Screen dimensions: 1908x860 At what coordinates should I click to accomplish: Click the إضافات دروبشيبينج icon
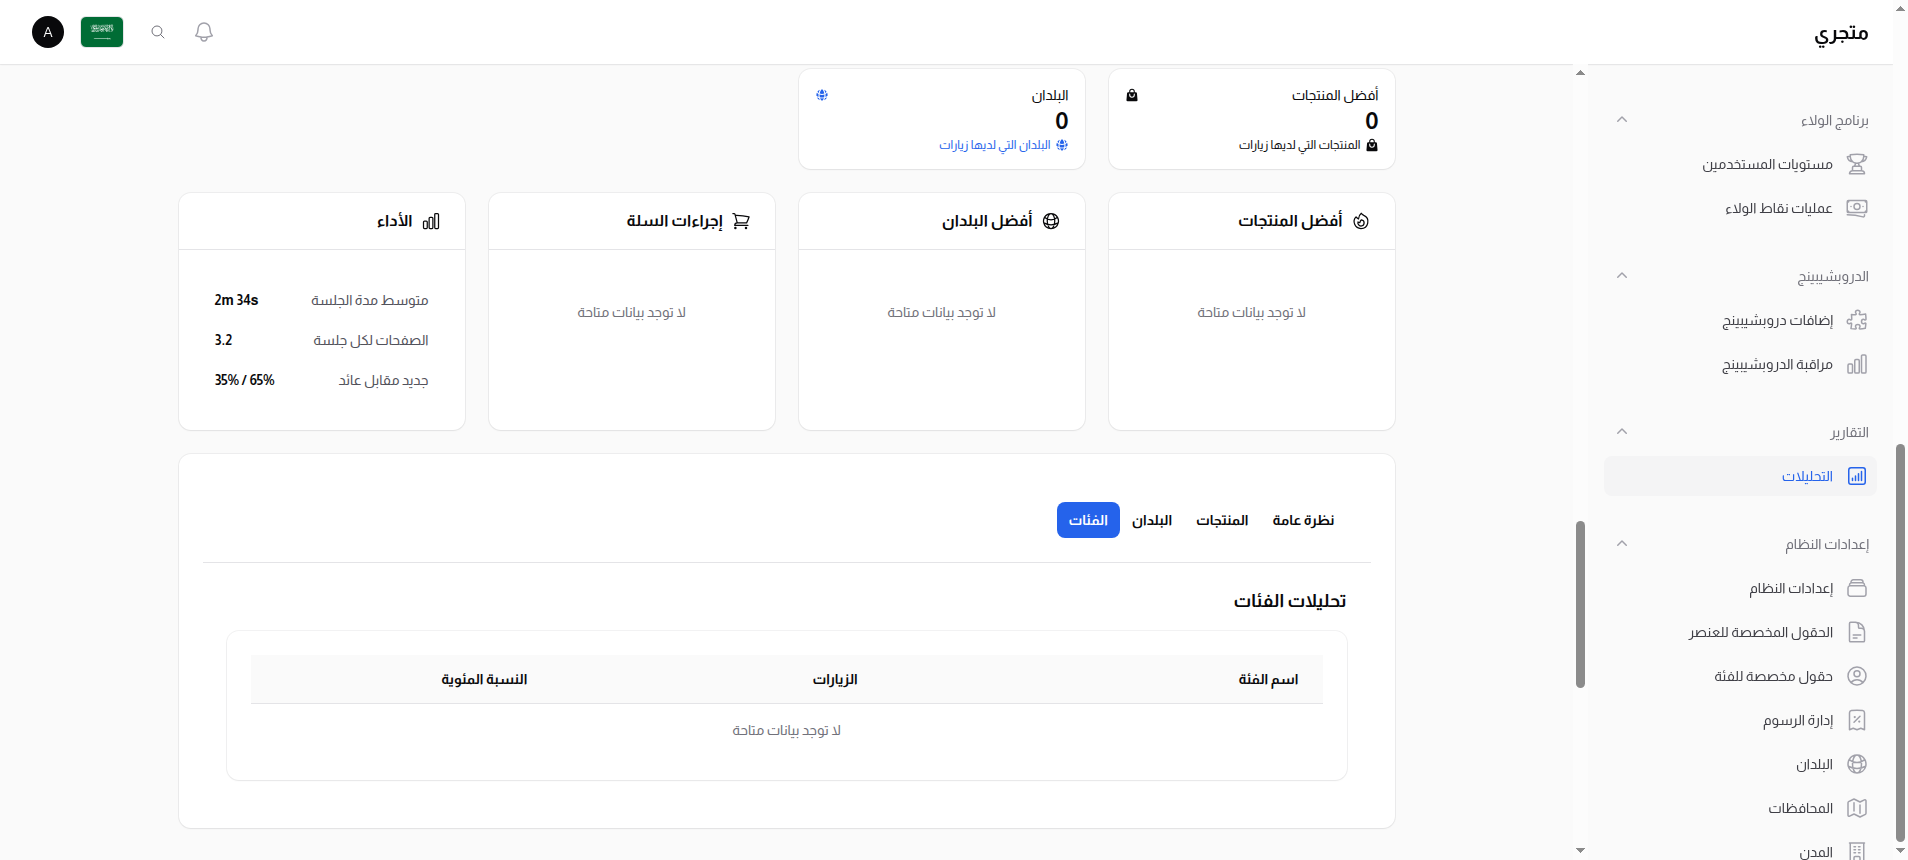(x=1858, y=320)
